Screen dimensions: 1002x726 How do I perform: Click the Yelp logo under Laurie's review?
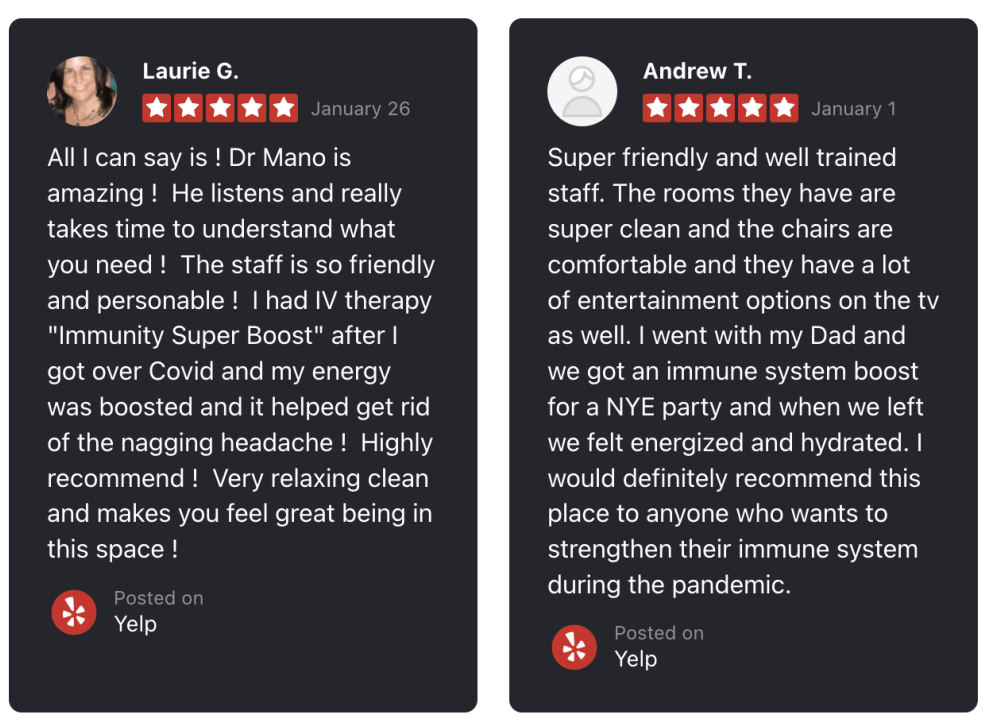[74, 612]
